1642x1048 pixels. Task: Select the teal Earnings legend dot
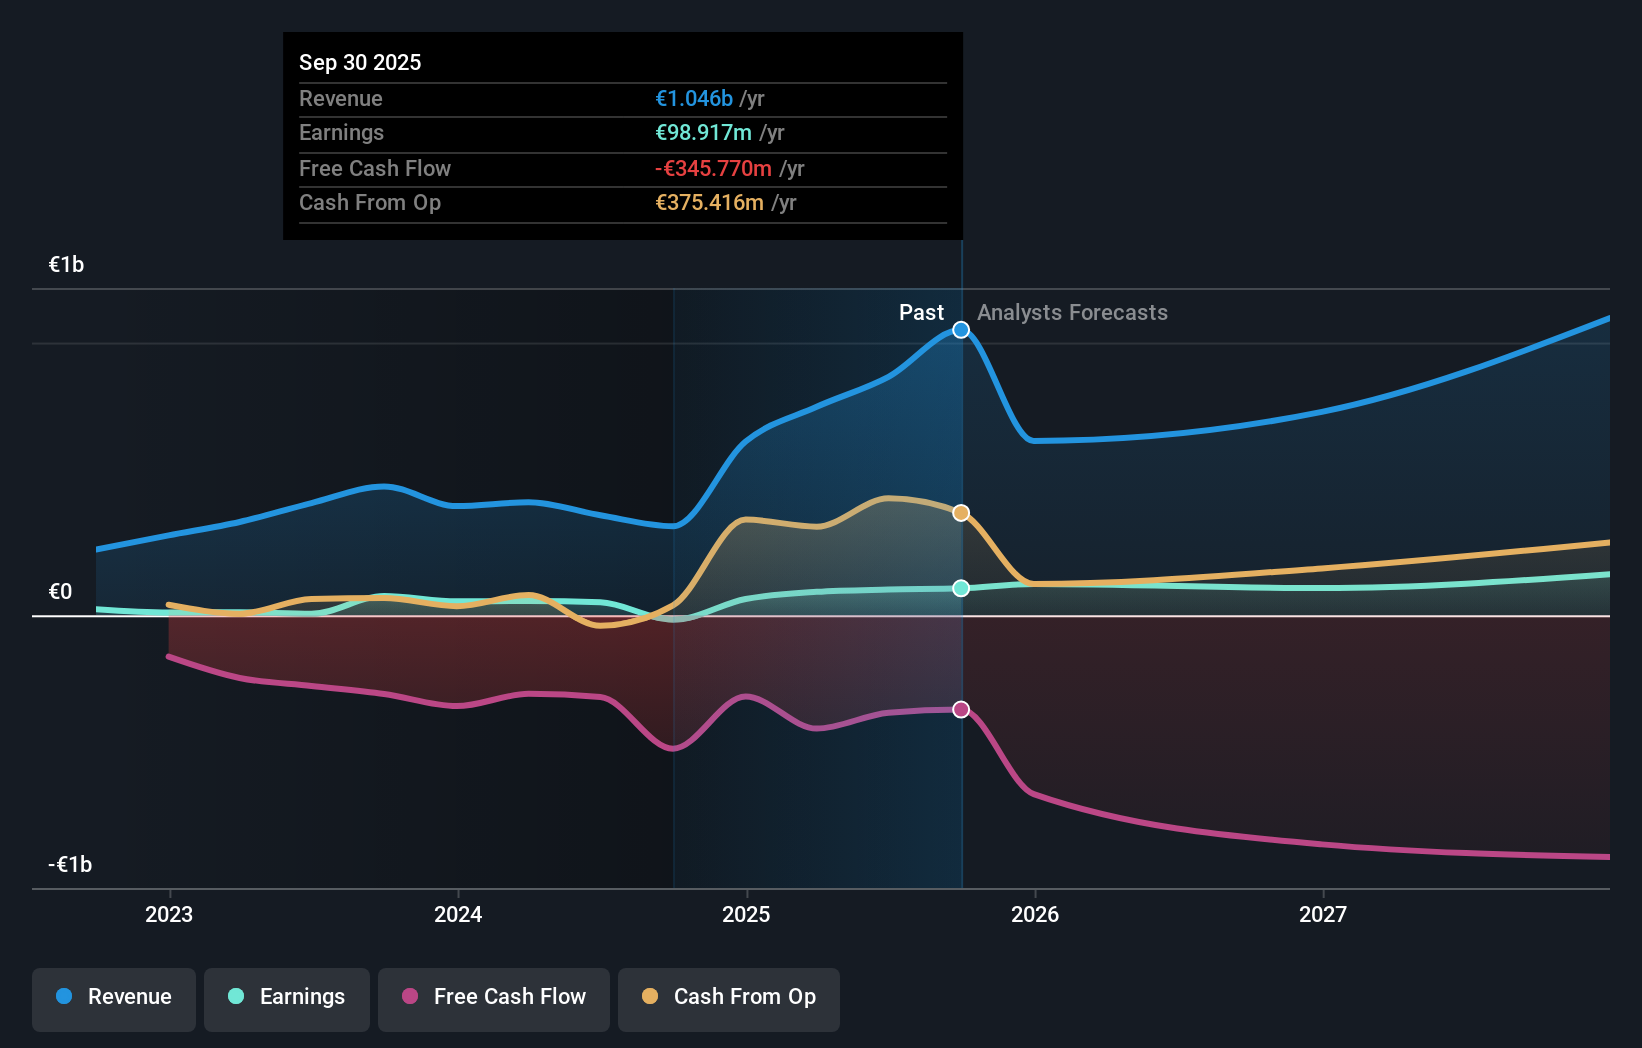click(235, 997)
